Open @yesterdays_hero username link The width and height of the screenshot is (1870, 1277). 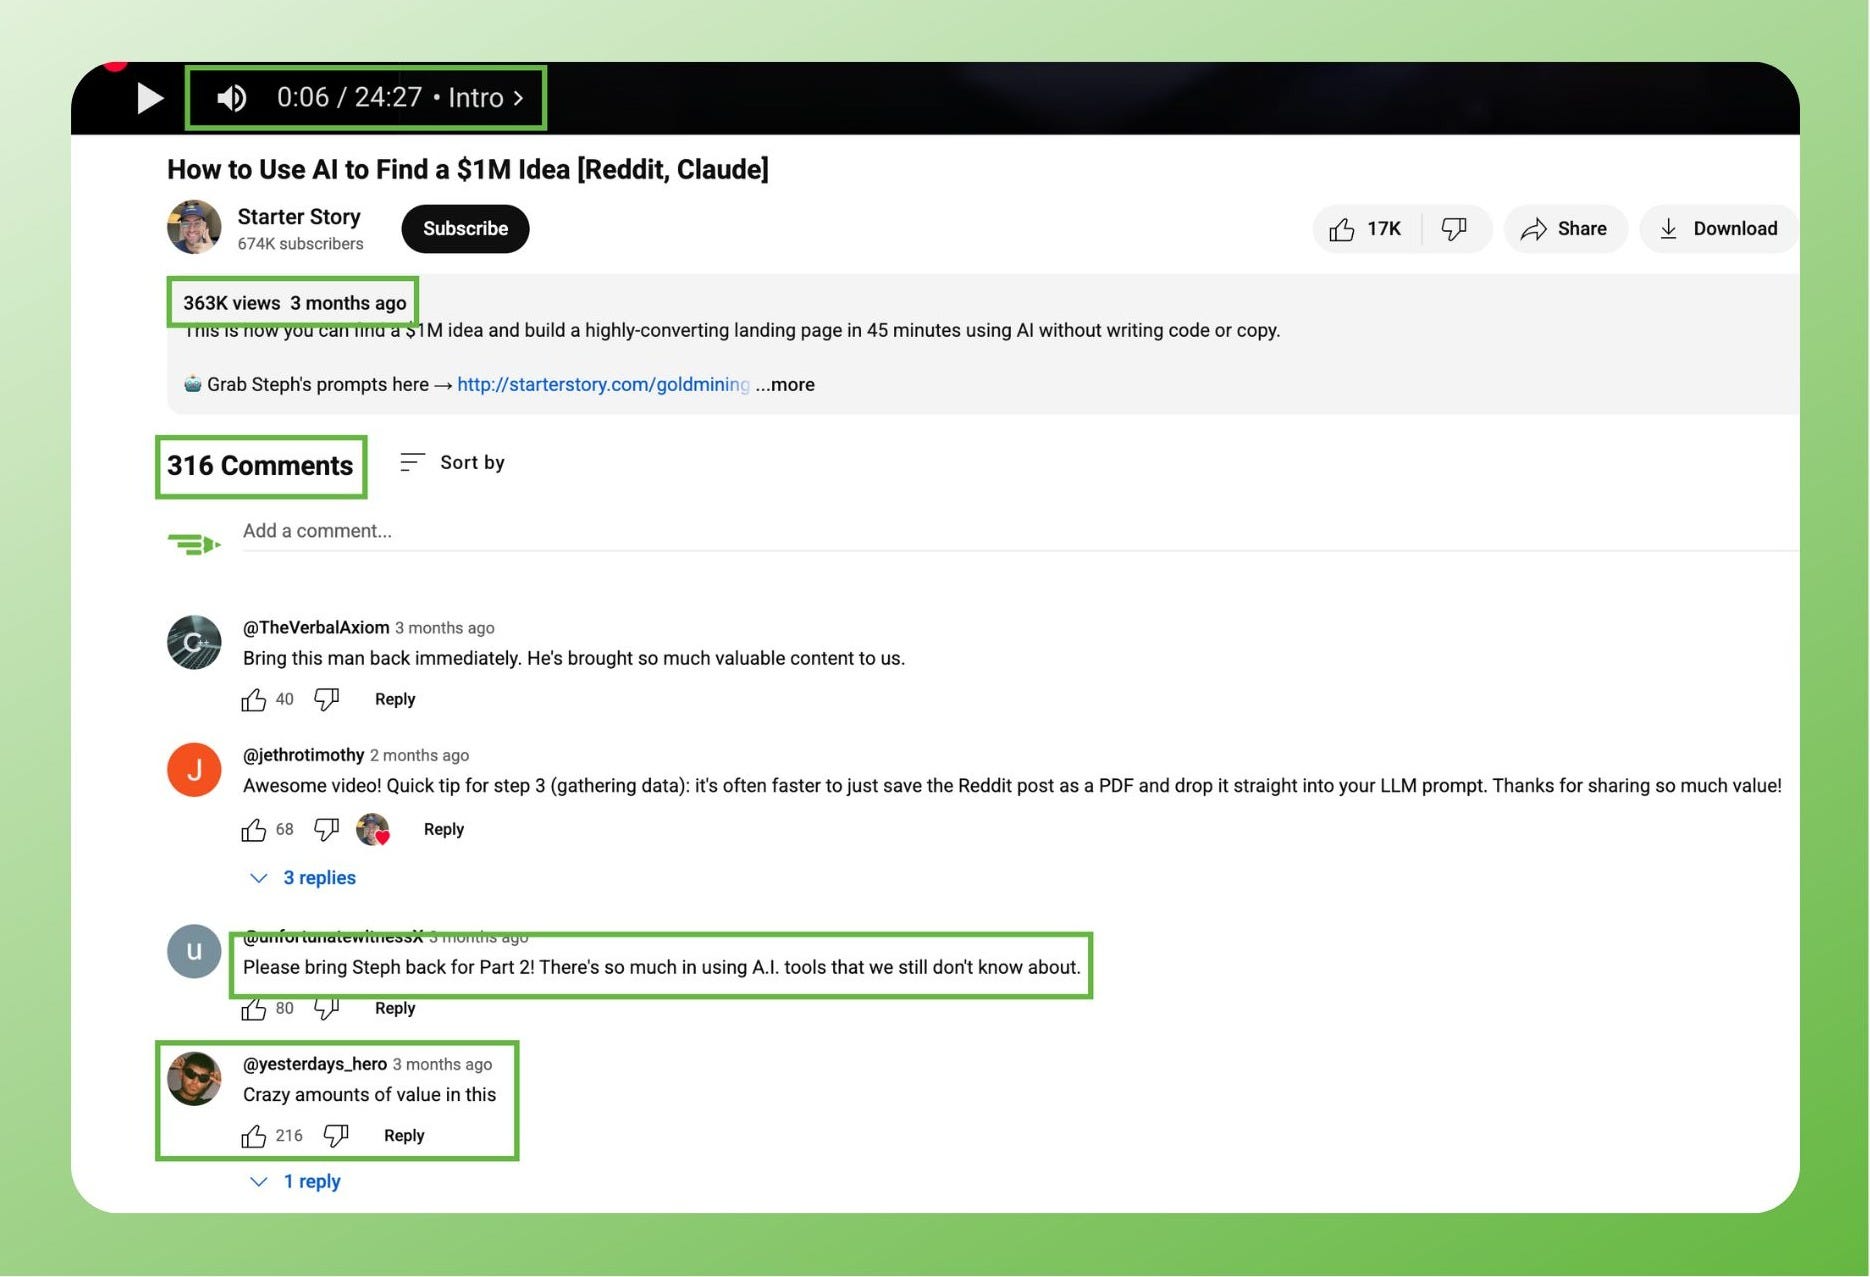pos(315,1064)
